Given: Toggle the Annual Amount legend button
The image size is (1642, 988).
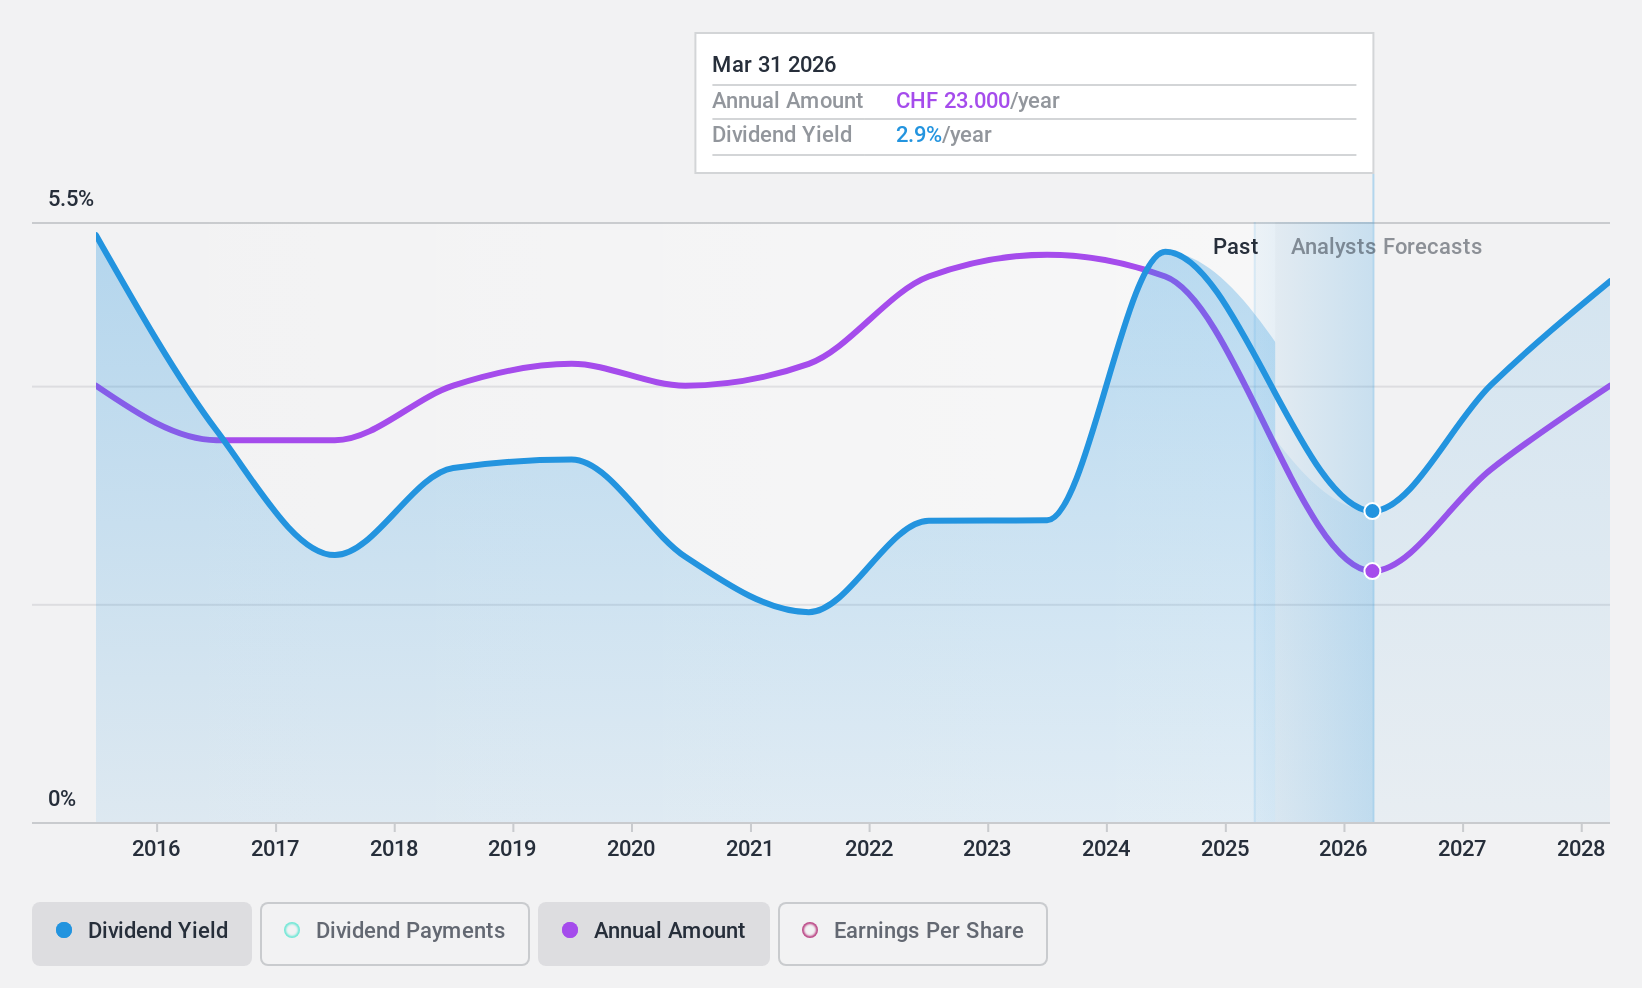Looking at the screenshot, I should coord(654,933).
